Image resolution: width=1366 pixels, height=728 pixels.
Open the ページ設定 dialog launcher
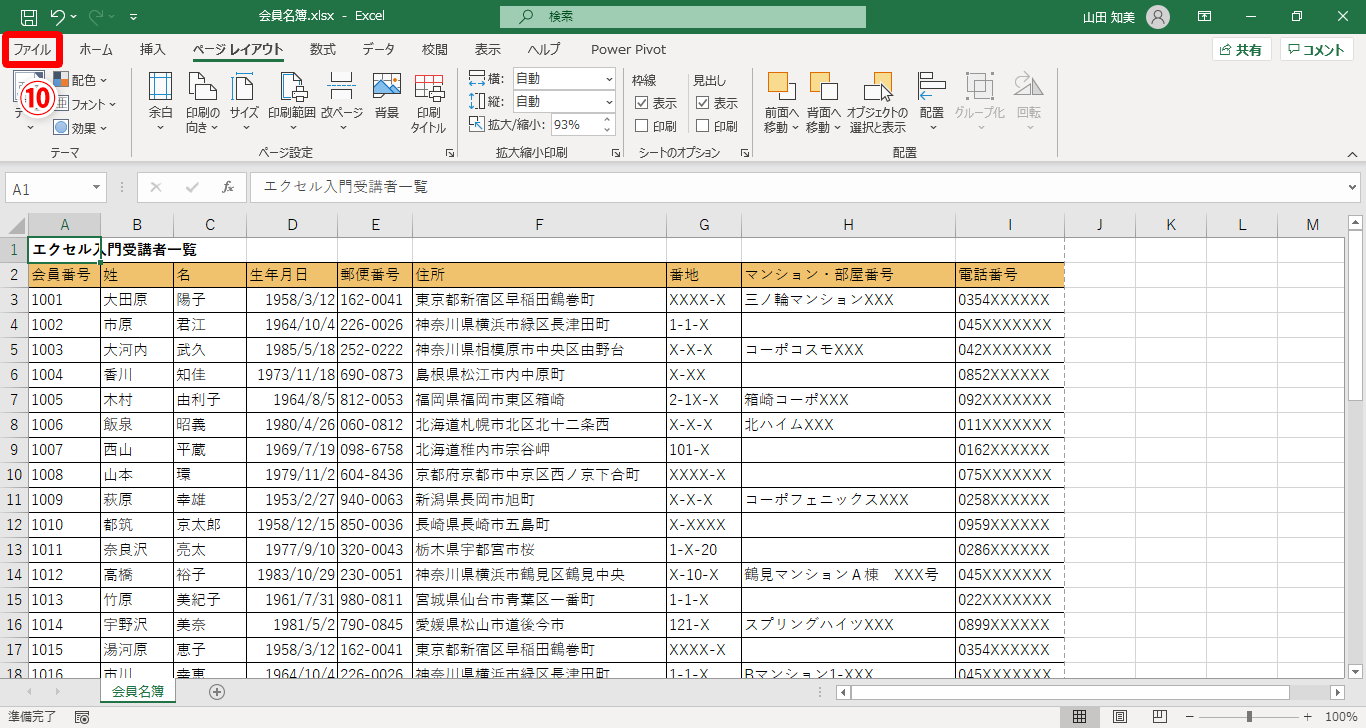tap(450, 153)
